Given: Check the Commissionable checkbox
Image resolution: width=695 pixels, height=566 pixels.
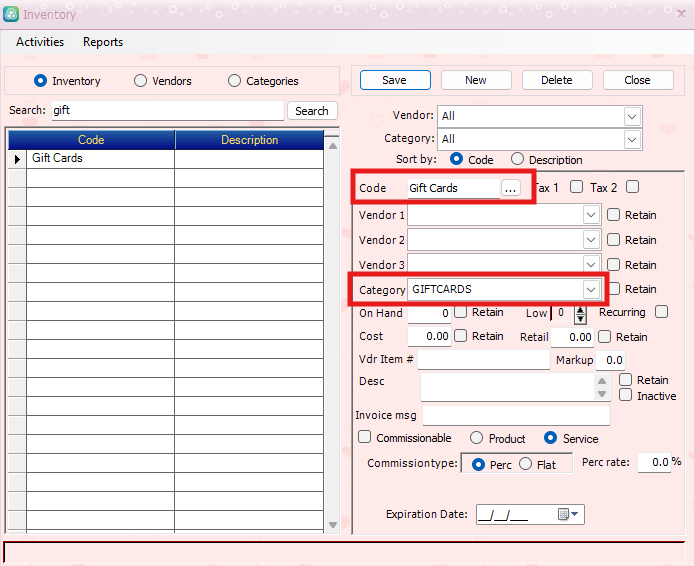Looking at the screenshot, I should pos(366,438).
